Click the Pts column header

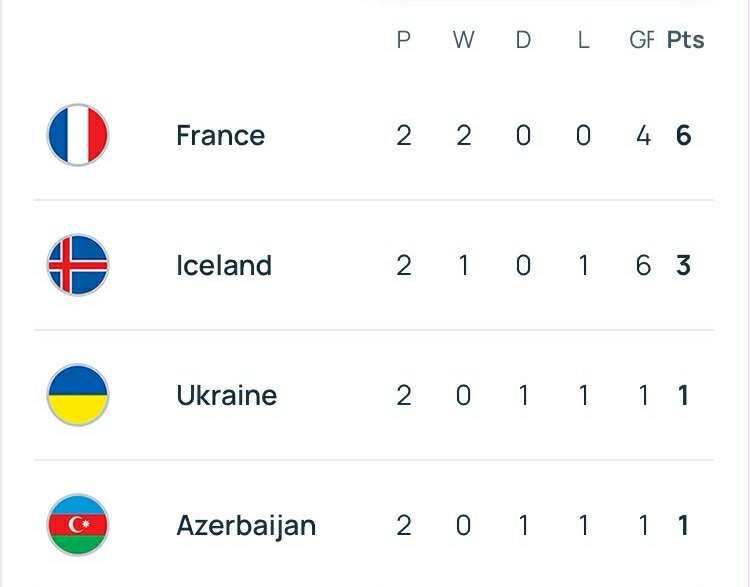click(x=685, y=40)
